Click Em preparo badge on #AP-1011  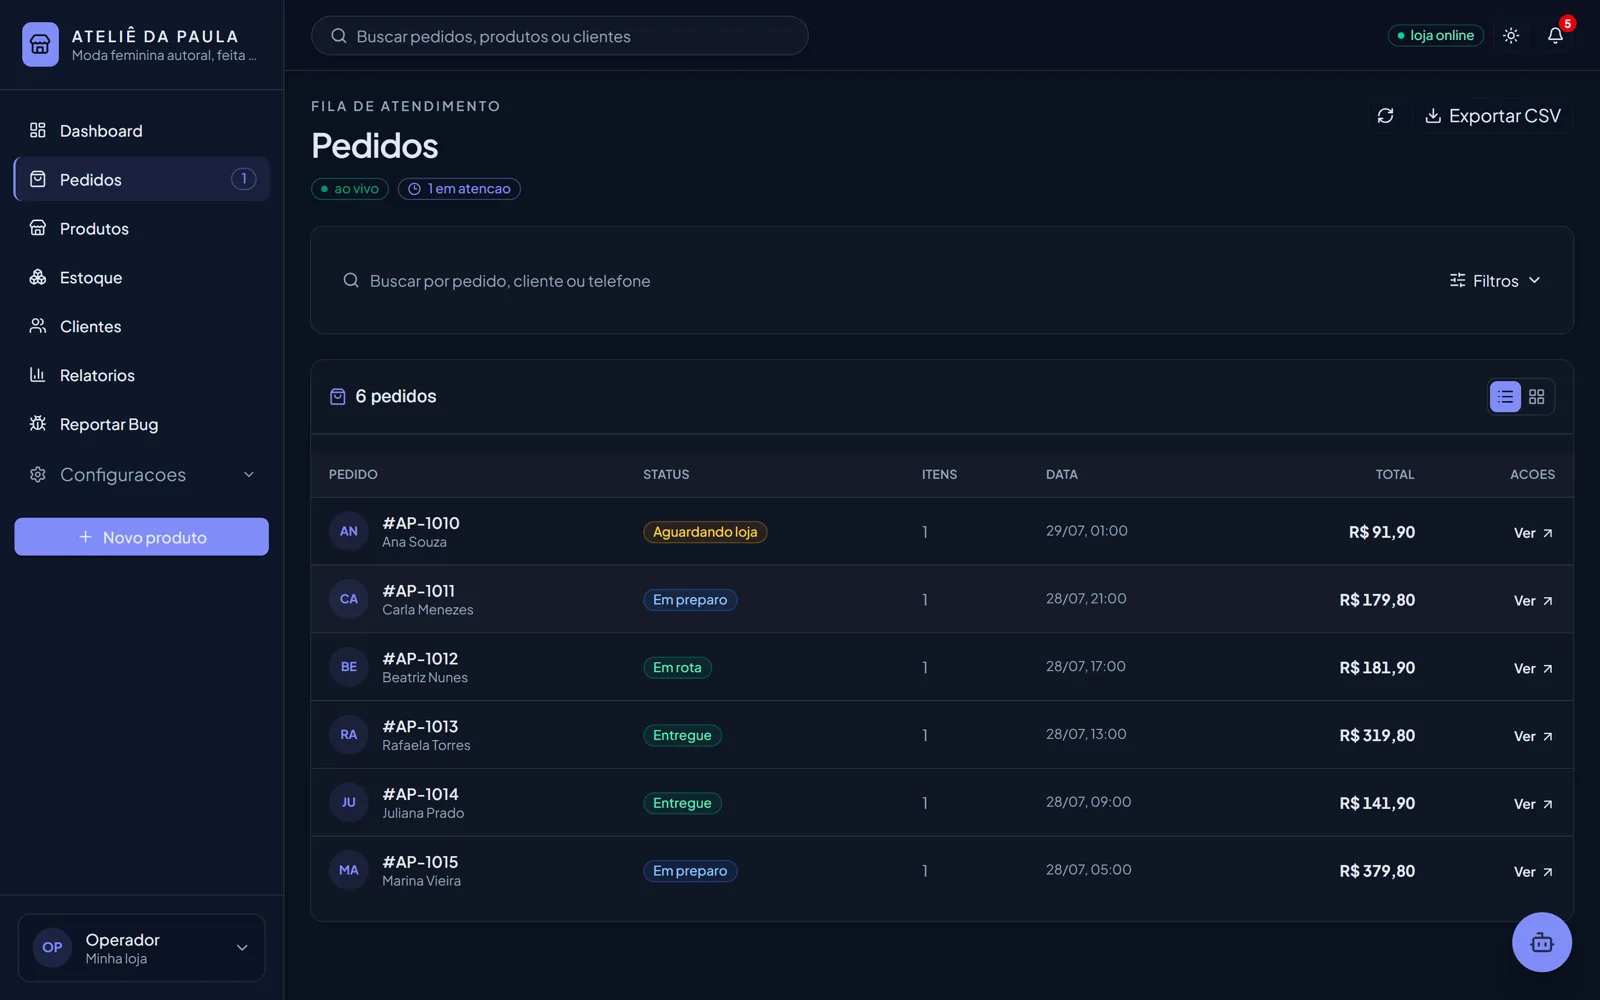(x=690, y=600)
